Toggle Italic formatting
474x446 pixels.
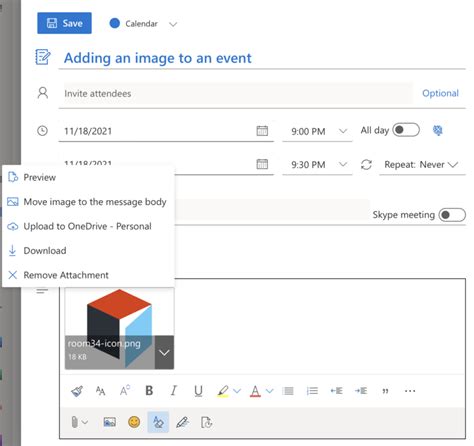pyautogui.click(x=174, y=390)
